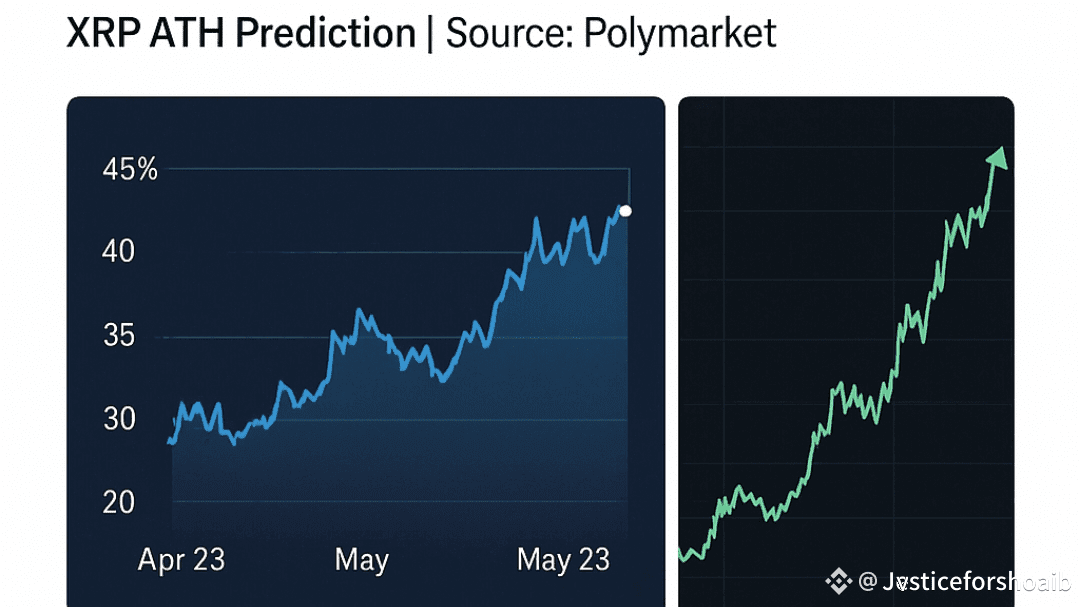Image resolution: width=1080 pixels, height=607 pixels.
Task: Open the @Justiceforshoaib watermark handle
Action: tap(955, 581)
